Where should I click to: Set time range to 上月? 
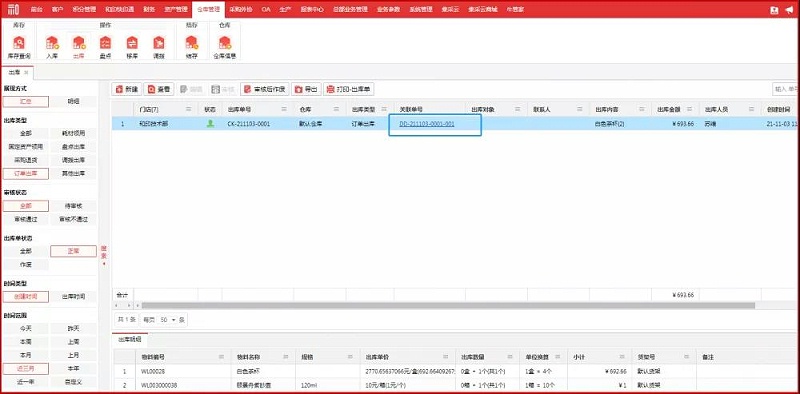coord(73,355)
